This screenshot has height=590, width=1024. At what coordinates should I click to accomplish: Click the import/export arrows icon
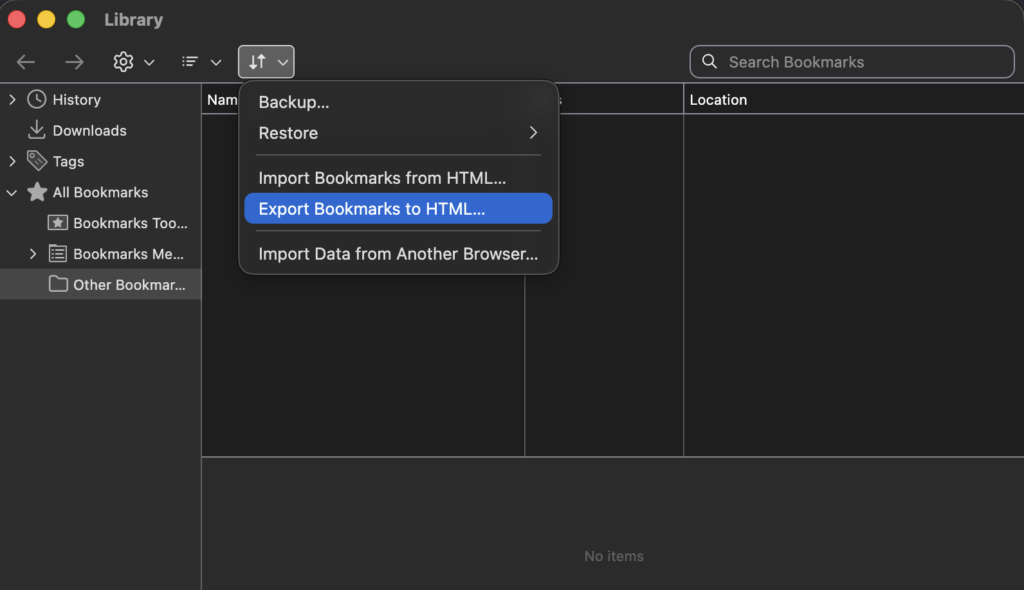259,61
